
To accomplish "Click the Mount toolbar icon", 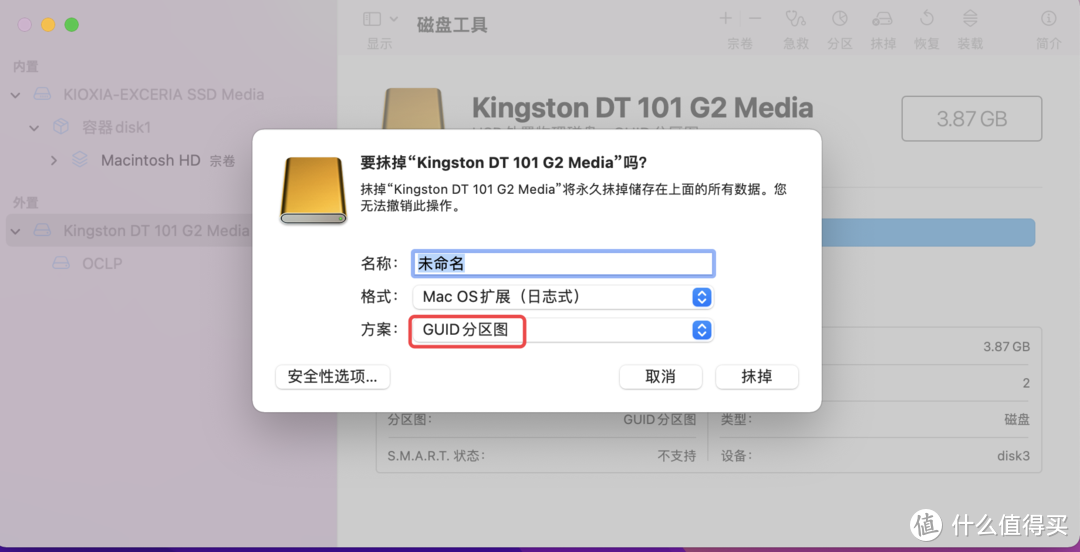I will click(970, 19).
